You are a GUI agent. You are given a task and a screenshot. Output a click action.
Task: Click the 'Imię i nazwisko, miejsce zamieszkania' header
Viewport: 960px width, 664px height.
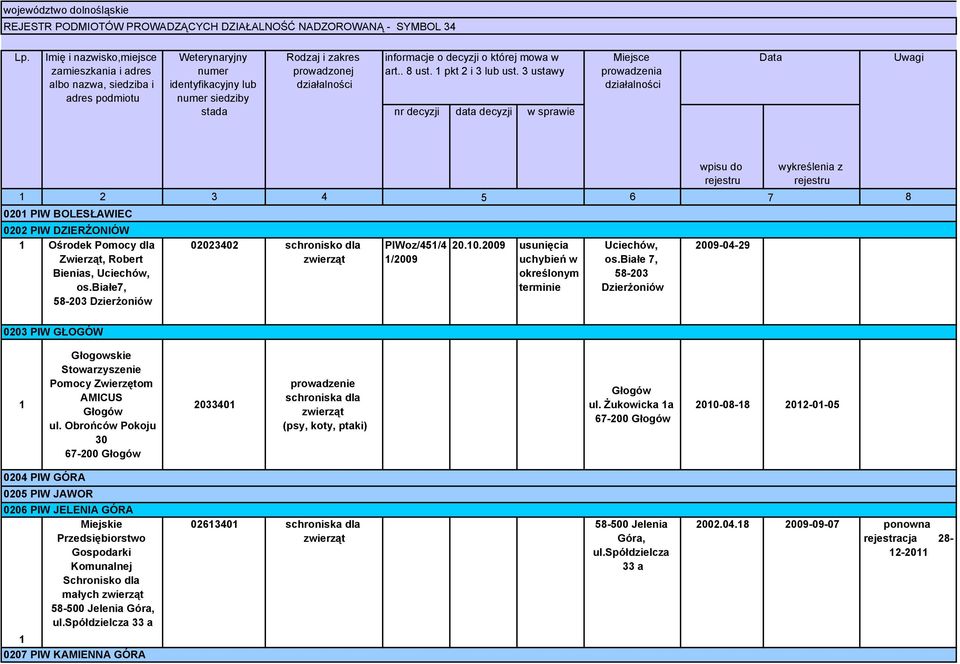(x=102, y=119)
